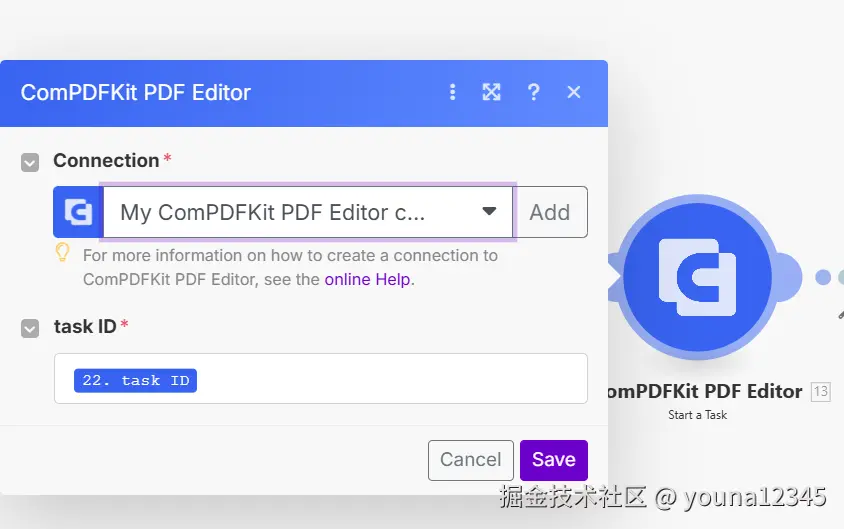Close the ComPDFKit PDF Editor dialog

point(574,92)
